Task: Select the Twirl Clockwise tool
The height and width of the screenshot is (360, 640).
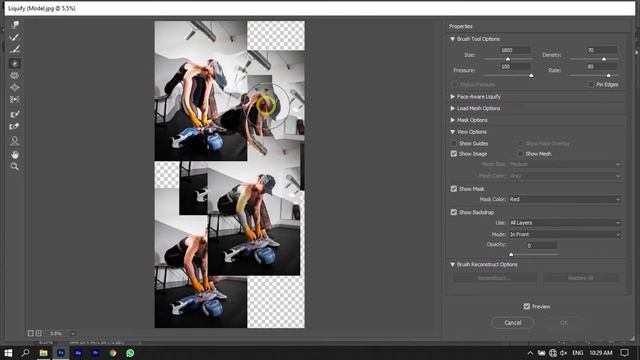Action: 15,63
